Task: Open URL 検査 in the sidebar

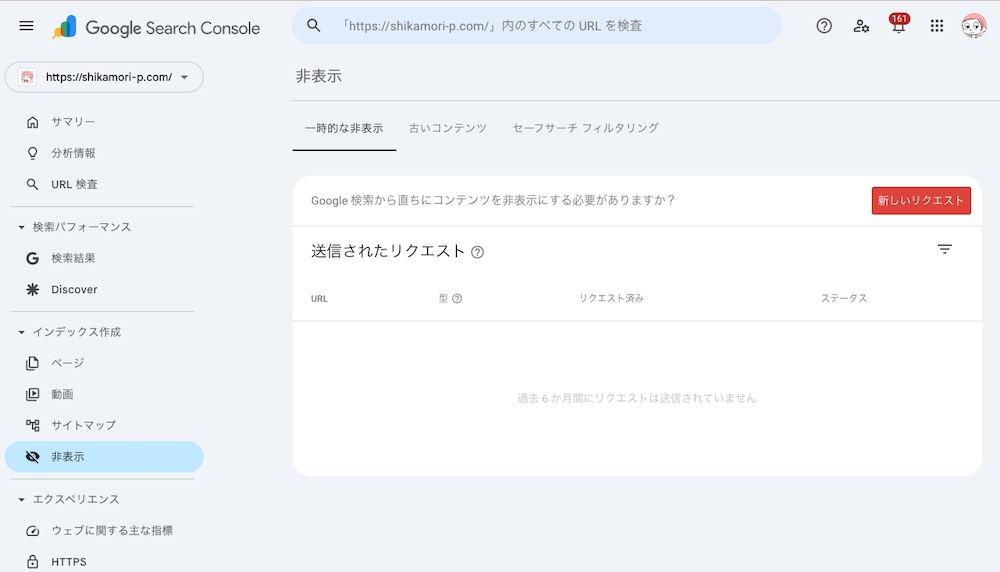Action: pyautogui.click(x=74, y=184)
